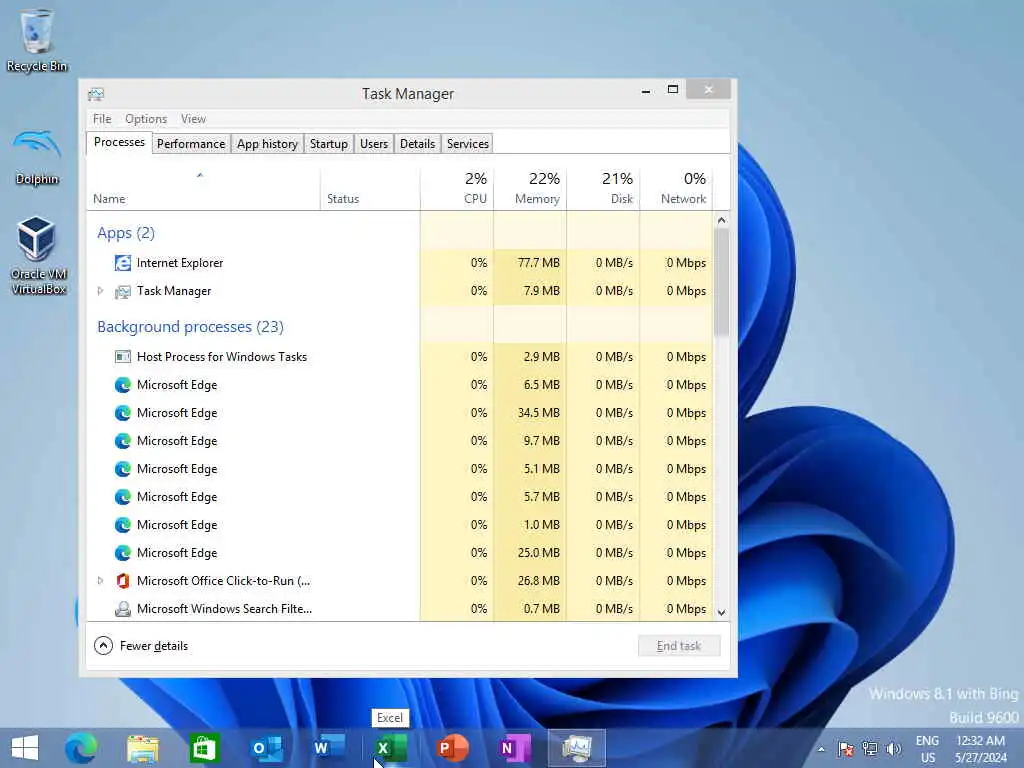
Task: Sort by Name column header
Action: (x=202, y=189)
